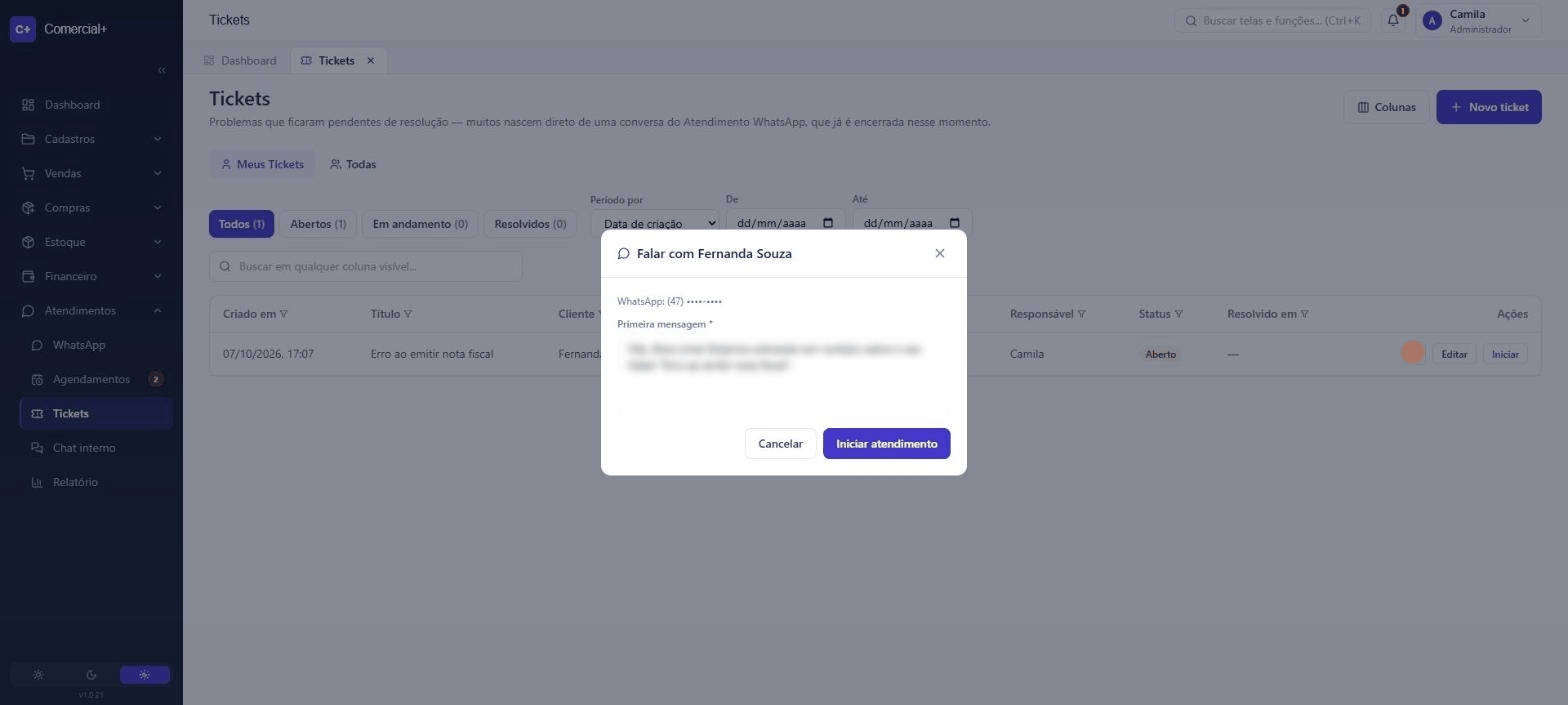Open the Período por dropdown
This screenshot has width=1568, height=705.
(x=654, y=223)
